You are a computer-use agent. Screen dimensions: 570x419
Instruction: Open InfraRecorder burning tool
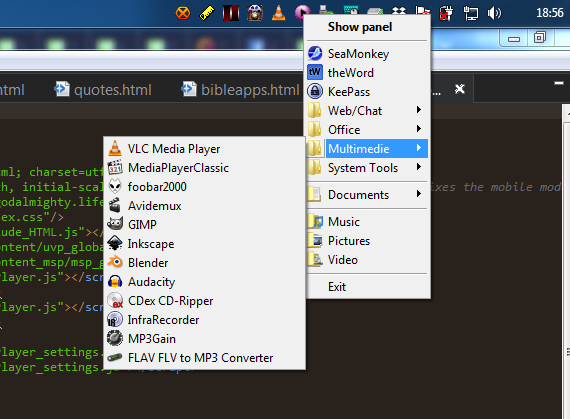pyautogui.click(x=204, y=320)
